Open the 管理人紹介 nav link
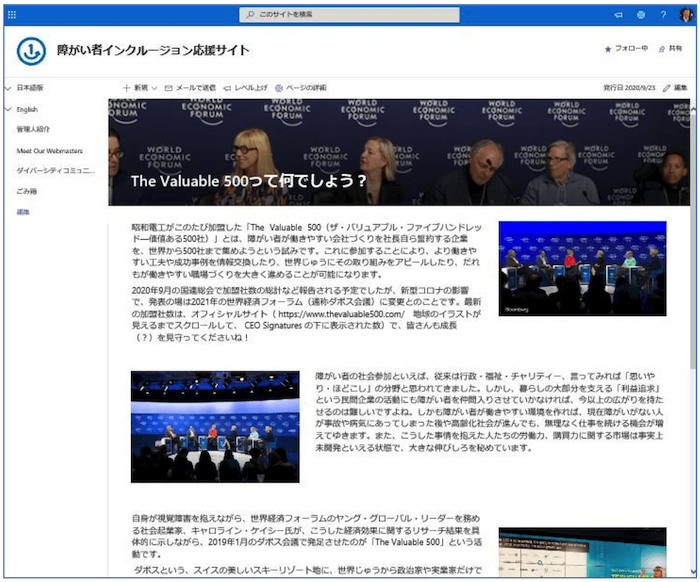Viewport: 700px width, 582px height. pyautogui.click(x=33, y=129)
